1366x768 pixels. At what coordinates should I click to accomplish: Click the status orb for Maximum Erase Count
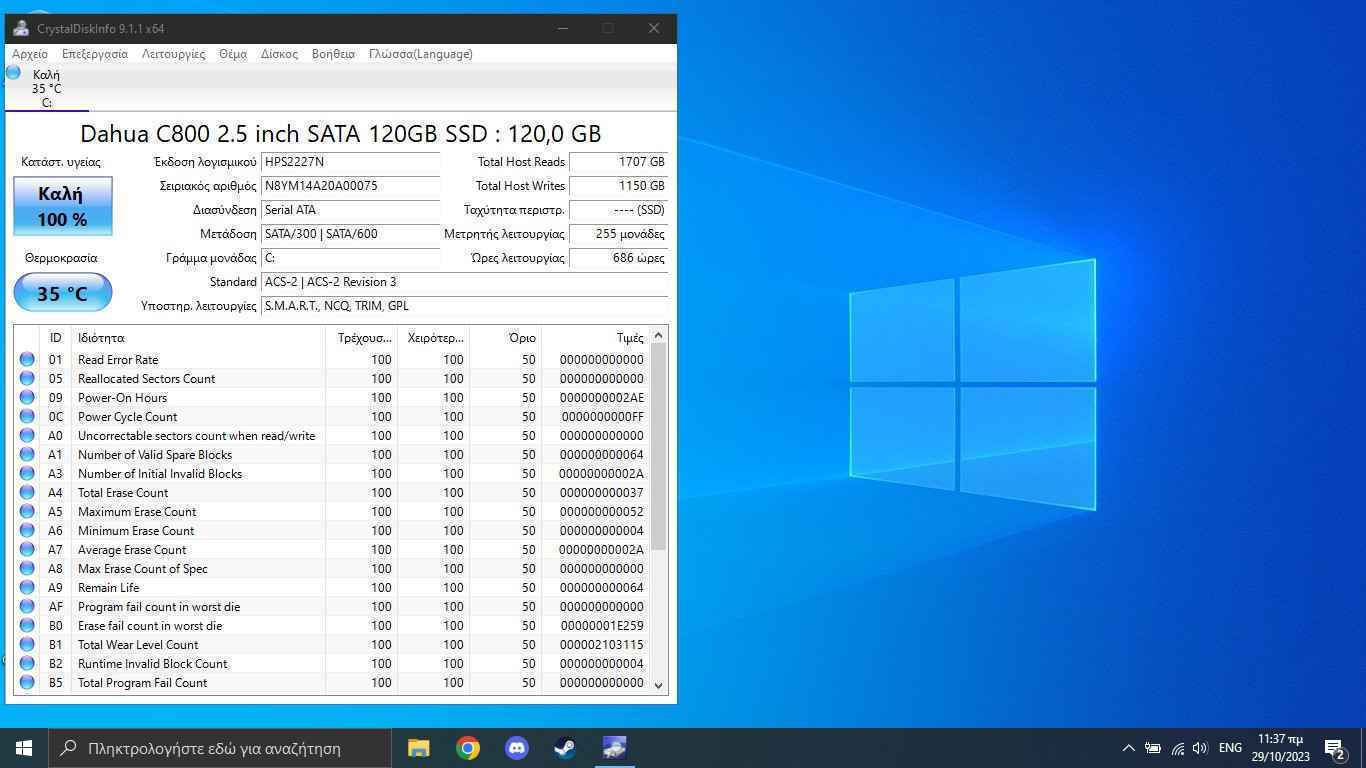pos(27,511)
